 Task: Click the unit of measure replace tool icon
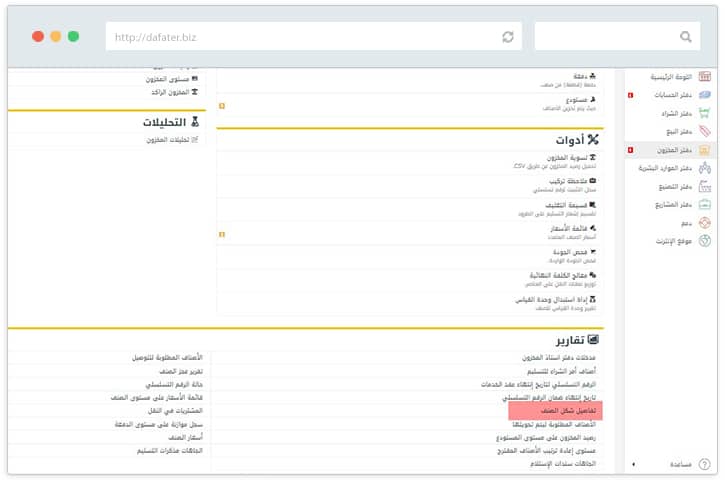[x=593, y=299]
